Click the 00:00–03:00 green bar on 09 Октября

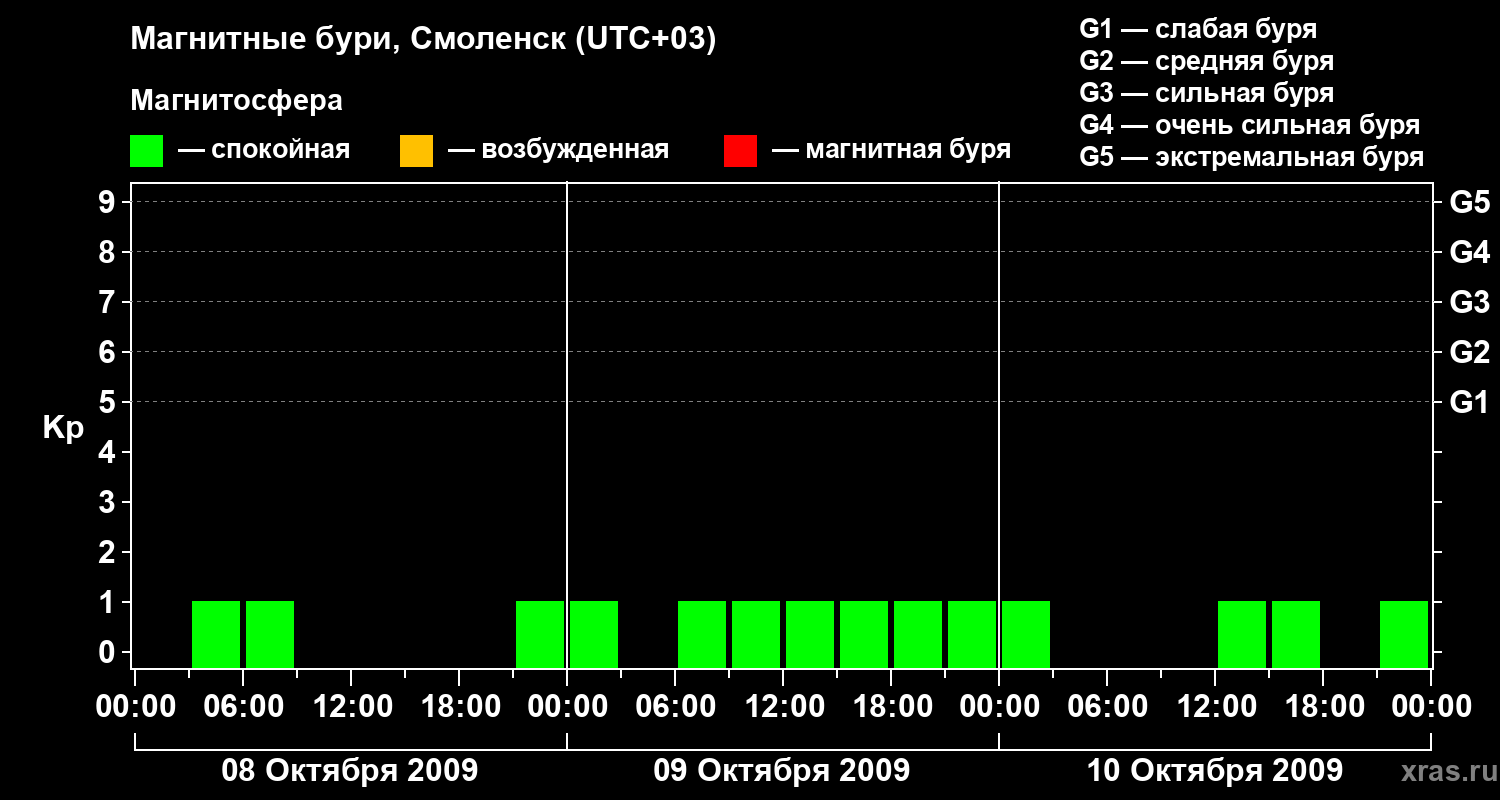594,634
